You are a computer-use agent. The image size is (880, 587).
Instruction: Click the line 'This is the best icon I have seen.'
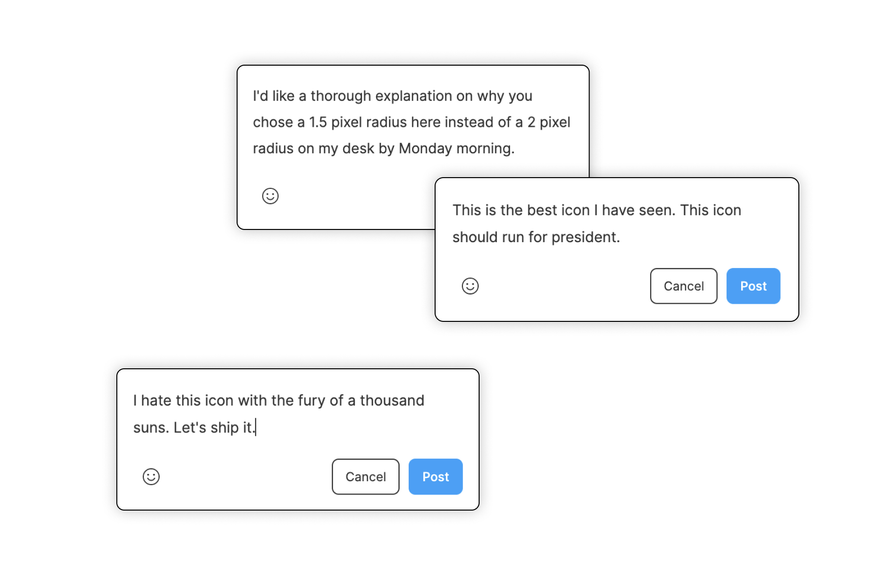563,210
